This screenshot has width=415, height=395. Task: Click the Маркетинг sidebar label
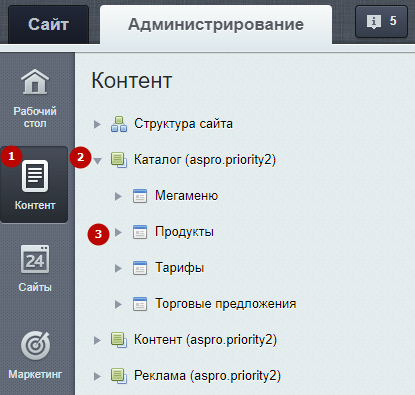pyautogui.click(x=35, y=374)
